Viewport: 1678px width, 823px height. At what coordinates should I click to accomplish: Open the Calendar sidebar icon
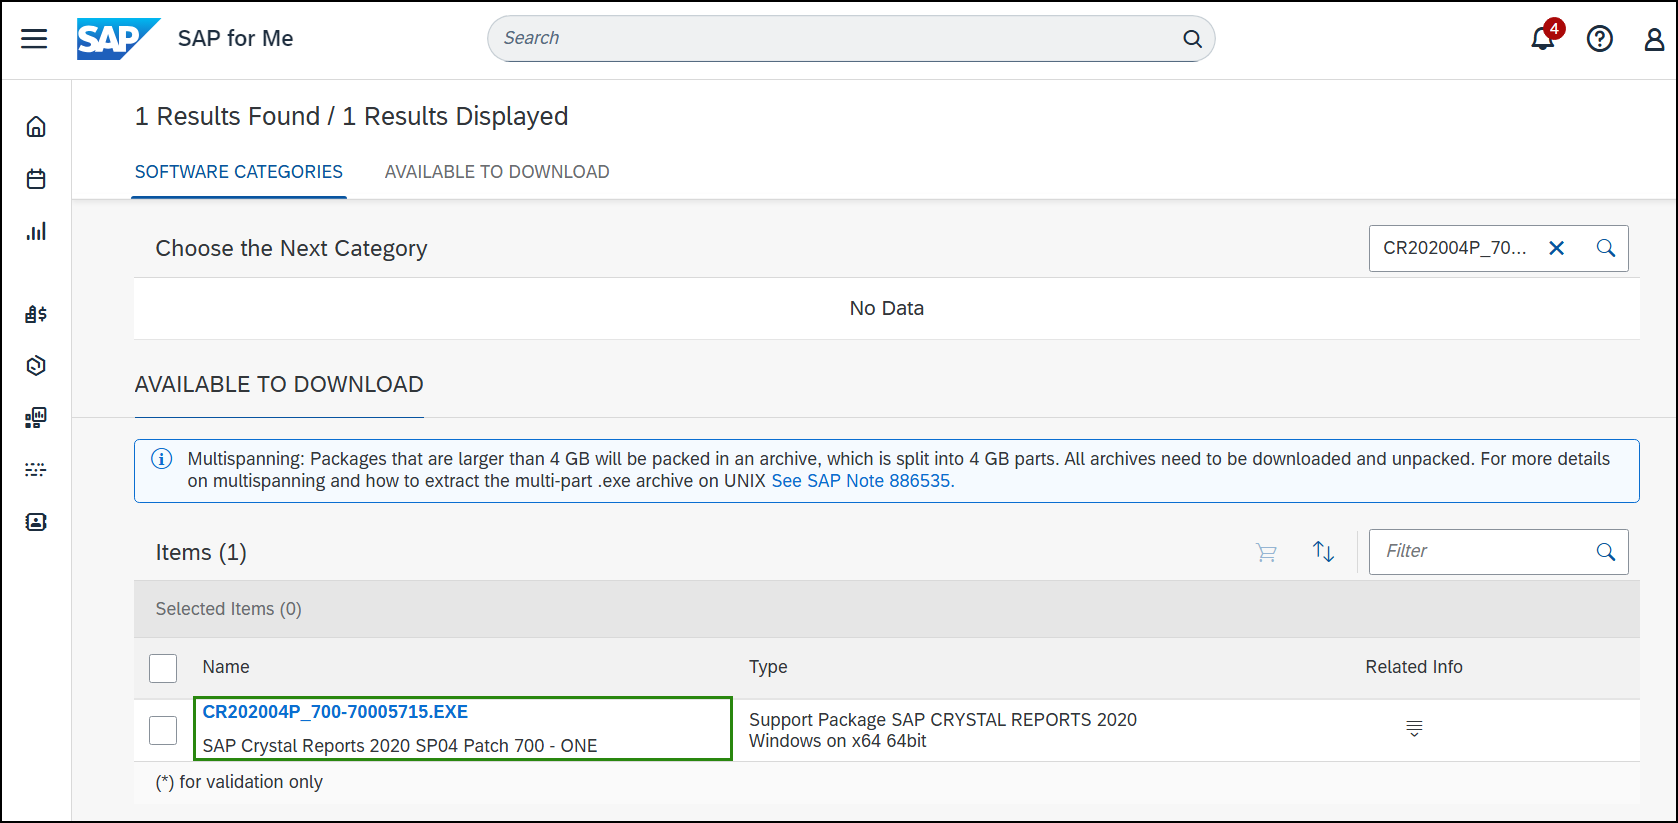pyautogui.click(x=36, y=179)
